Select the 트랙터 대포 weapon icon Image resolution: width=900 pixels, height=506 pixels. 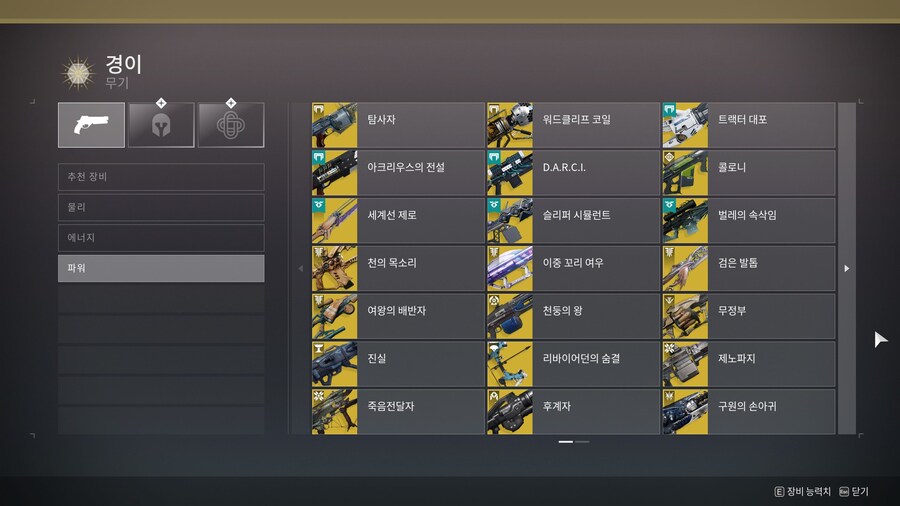685,125
